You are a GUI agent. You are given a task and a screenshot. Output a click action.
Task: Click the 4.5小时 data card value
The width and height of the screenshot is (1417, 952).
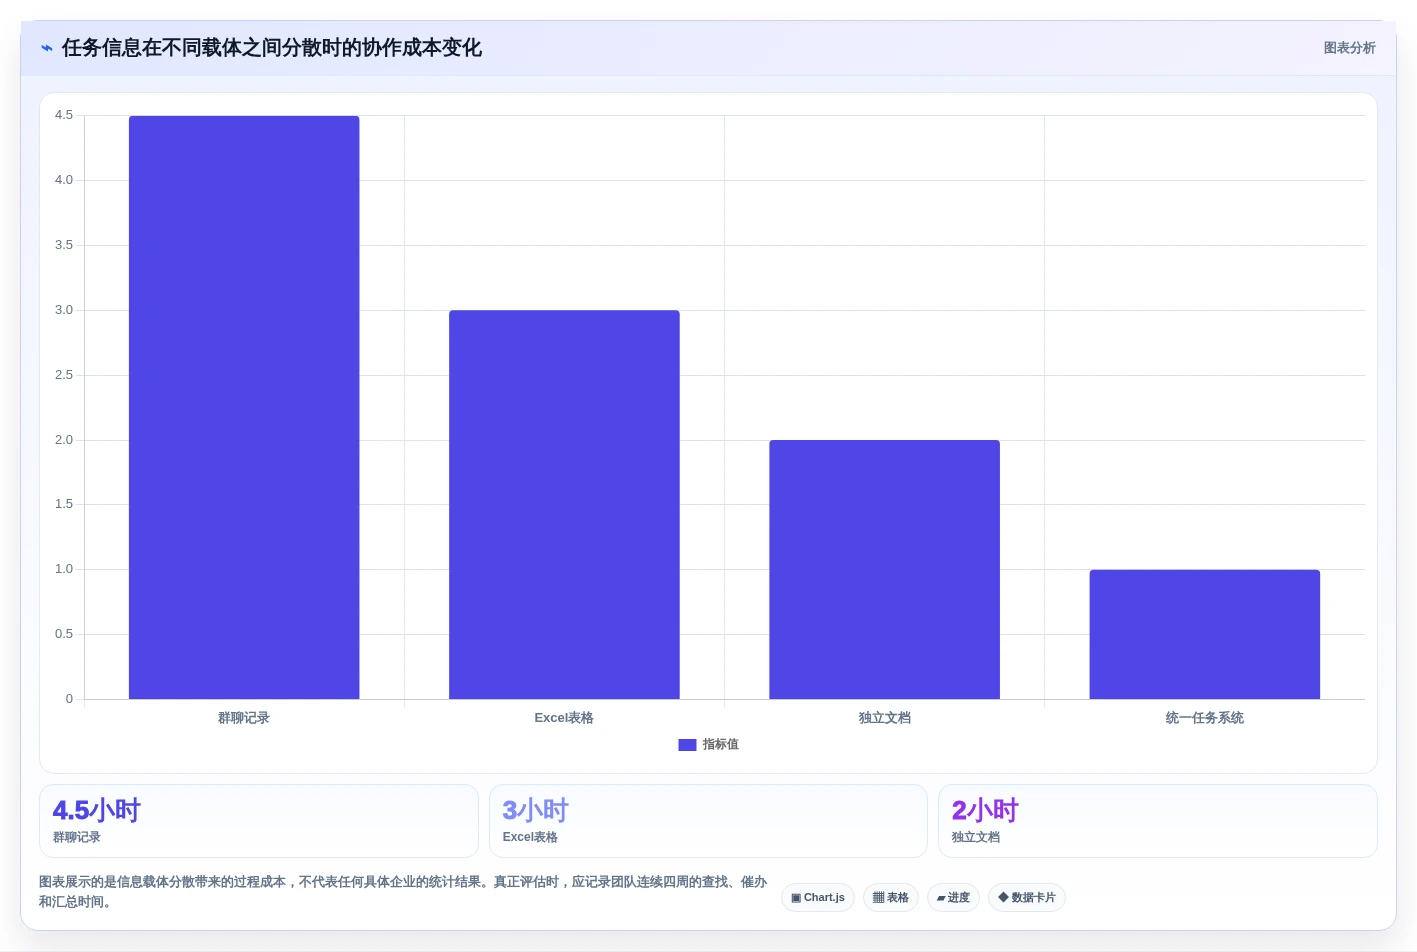point(97,810)
